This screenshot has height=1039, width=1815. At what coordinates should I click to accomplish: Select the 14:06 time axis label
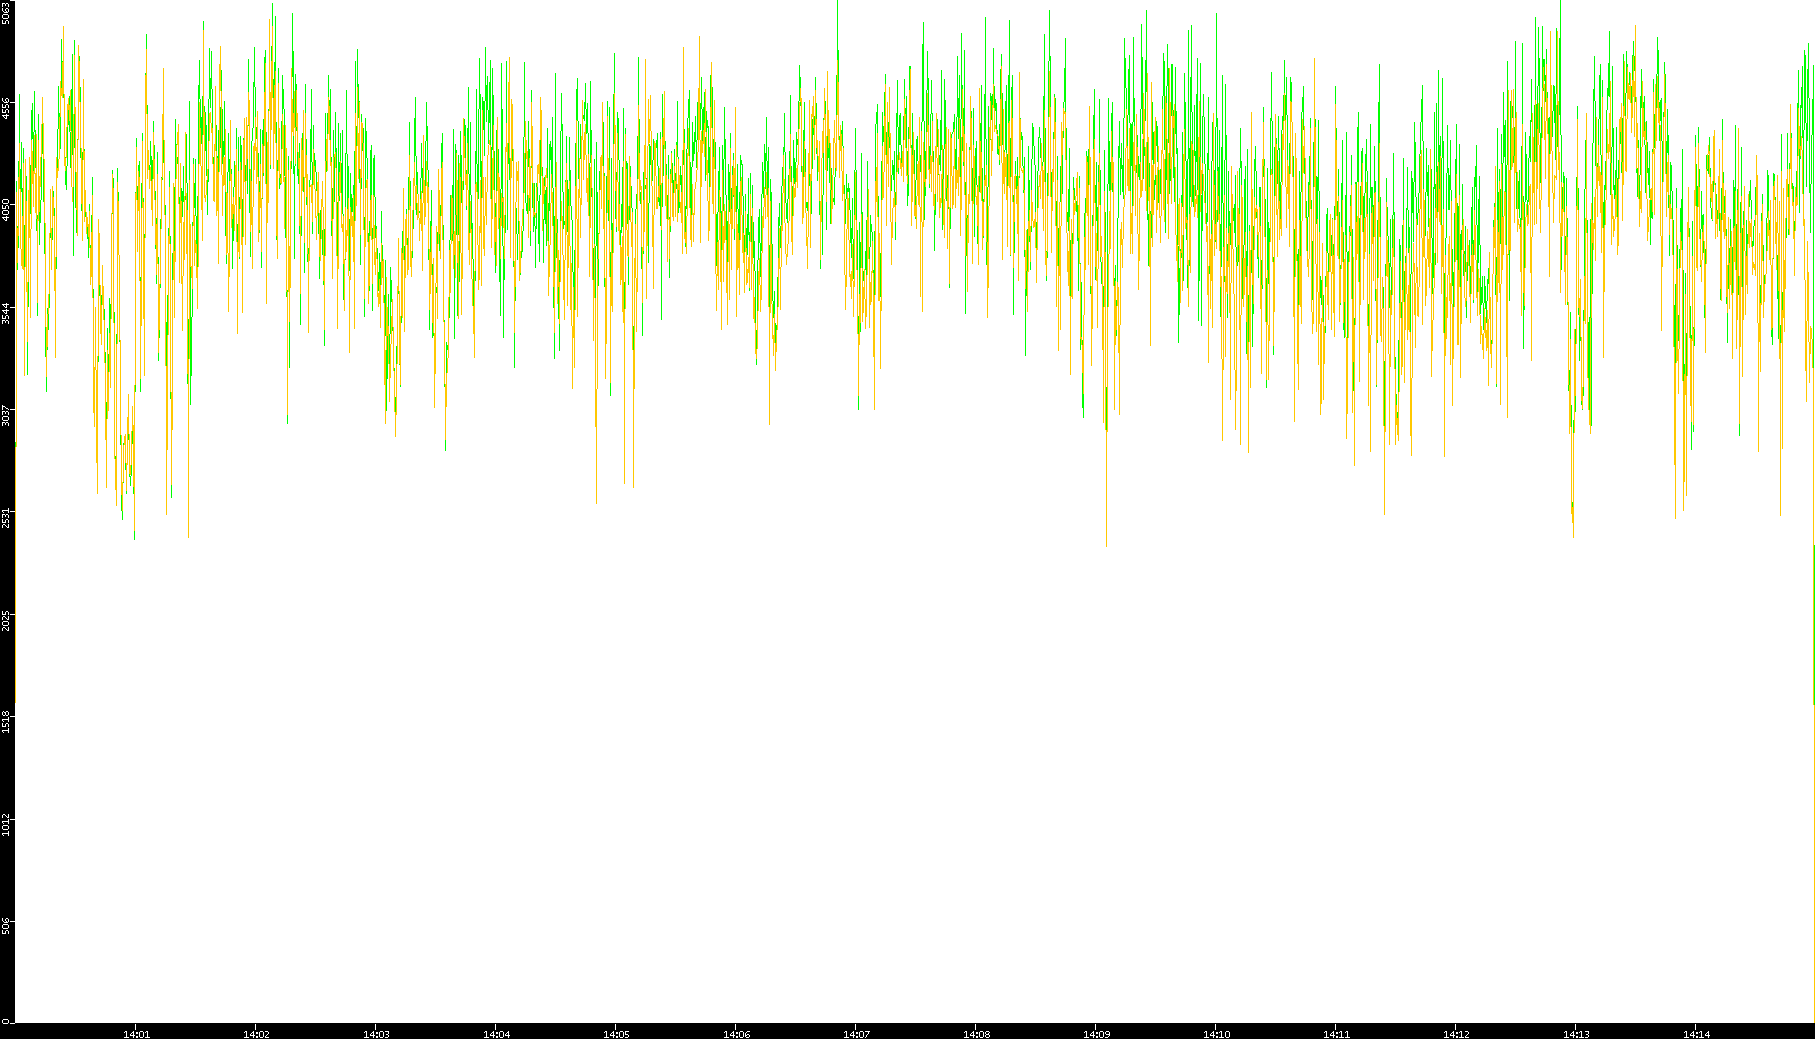click(x=736, y=1034)
